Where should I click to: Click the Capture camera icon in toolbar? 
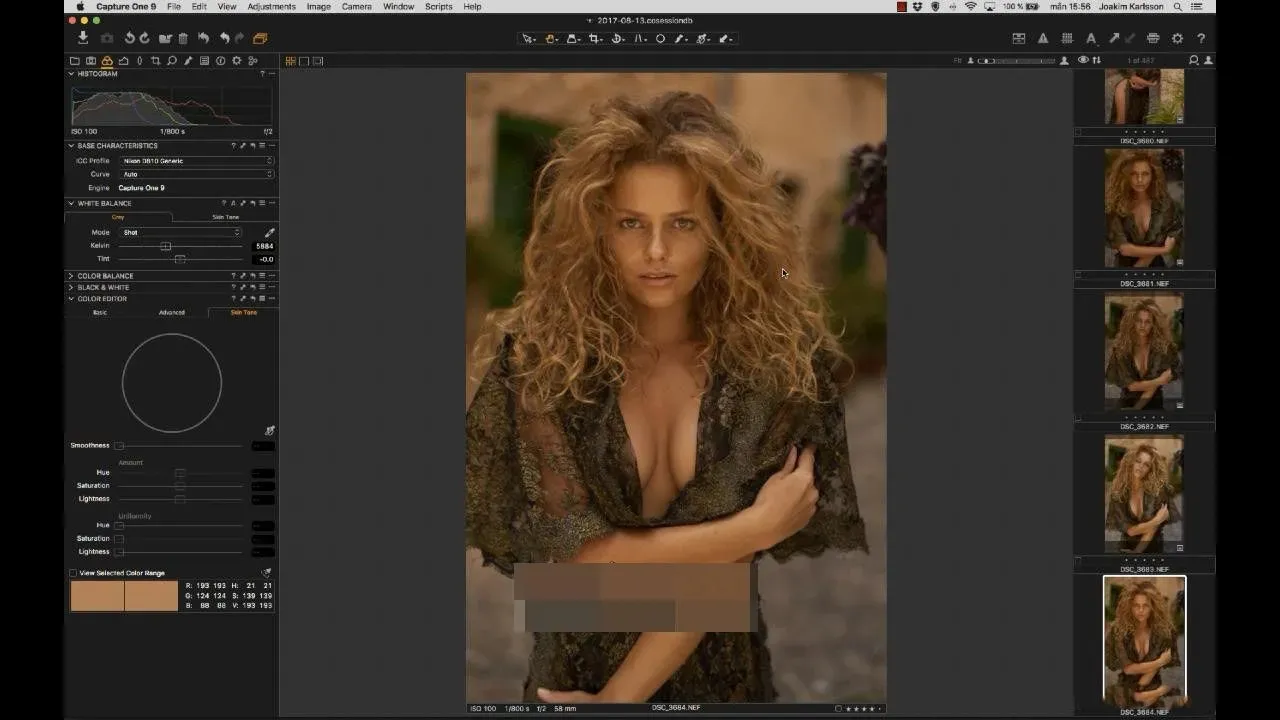coord(107,38)
